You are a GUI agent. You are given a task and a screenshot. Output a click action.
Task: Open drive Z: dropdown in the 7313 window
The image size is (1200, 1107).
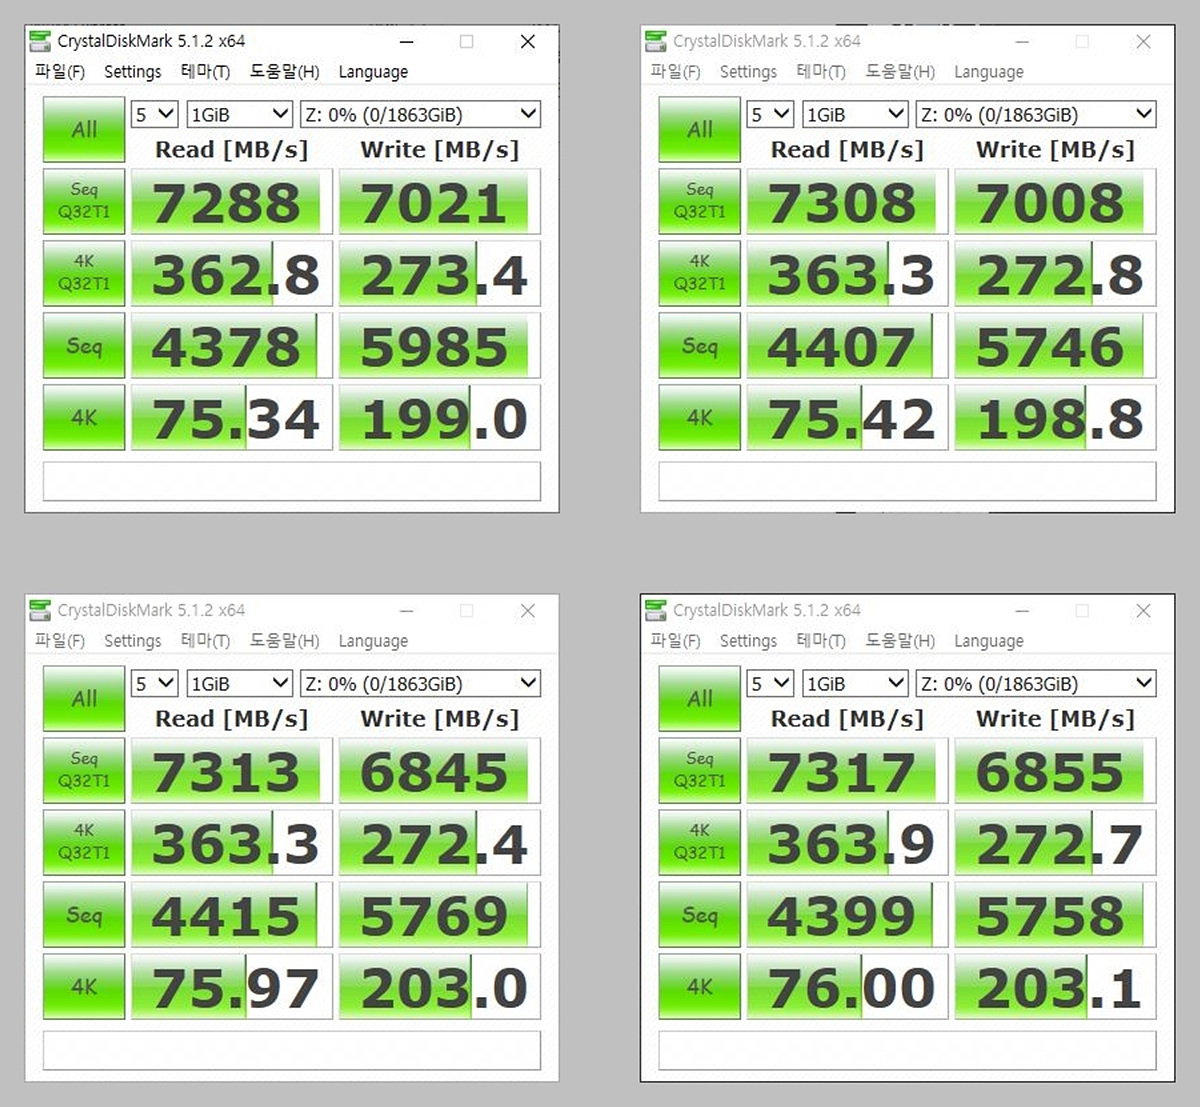coord(421,683)
